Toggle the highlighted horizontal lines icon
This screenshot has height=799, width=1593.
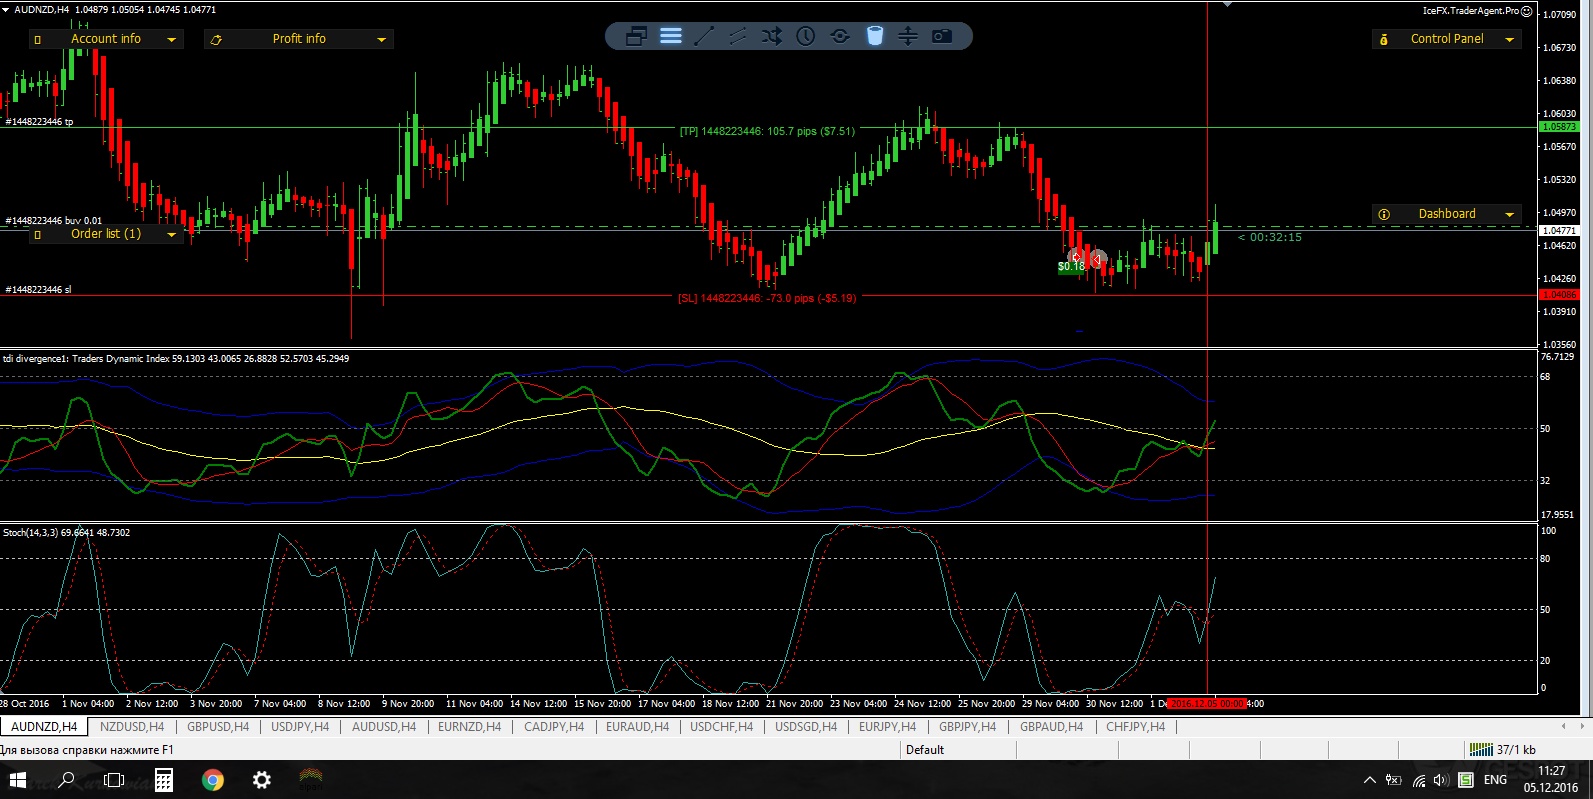[671, 37]
